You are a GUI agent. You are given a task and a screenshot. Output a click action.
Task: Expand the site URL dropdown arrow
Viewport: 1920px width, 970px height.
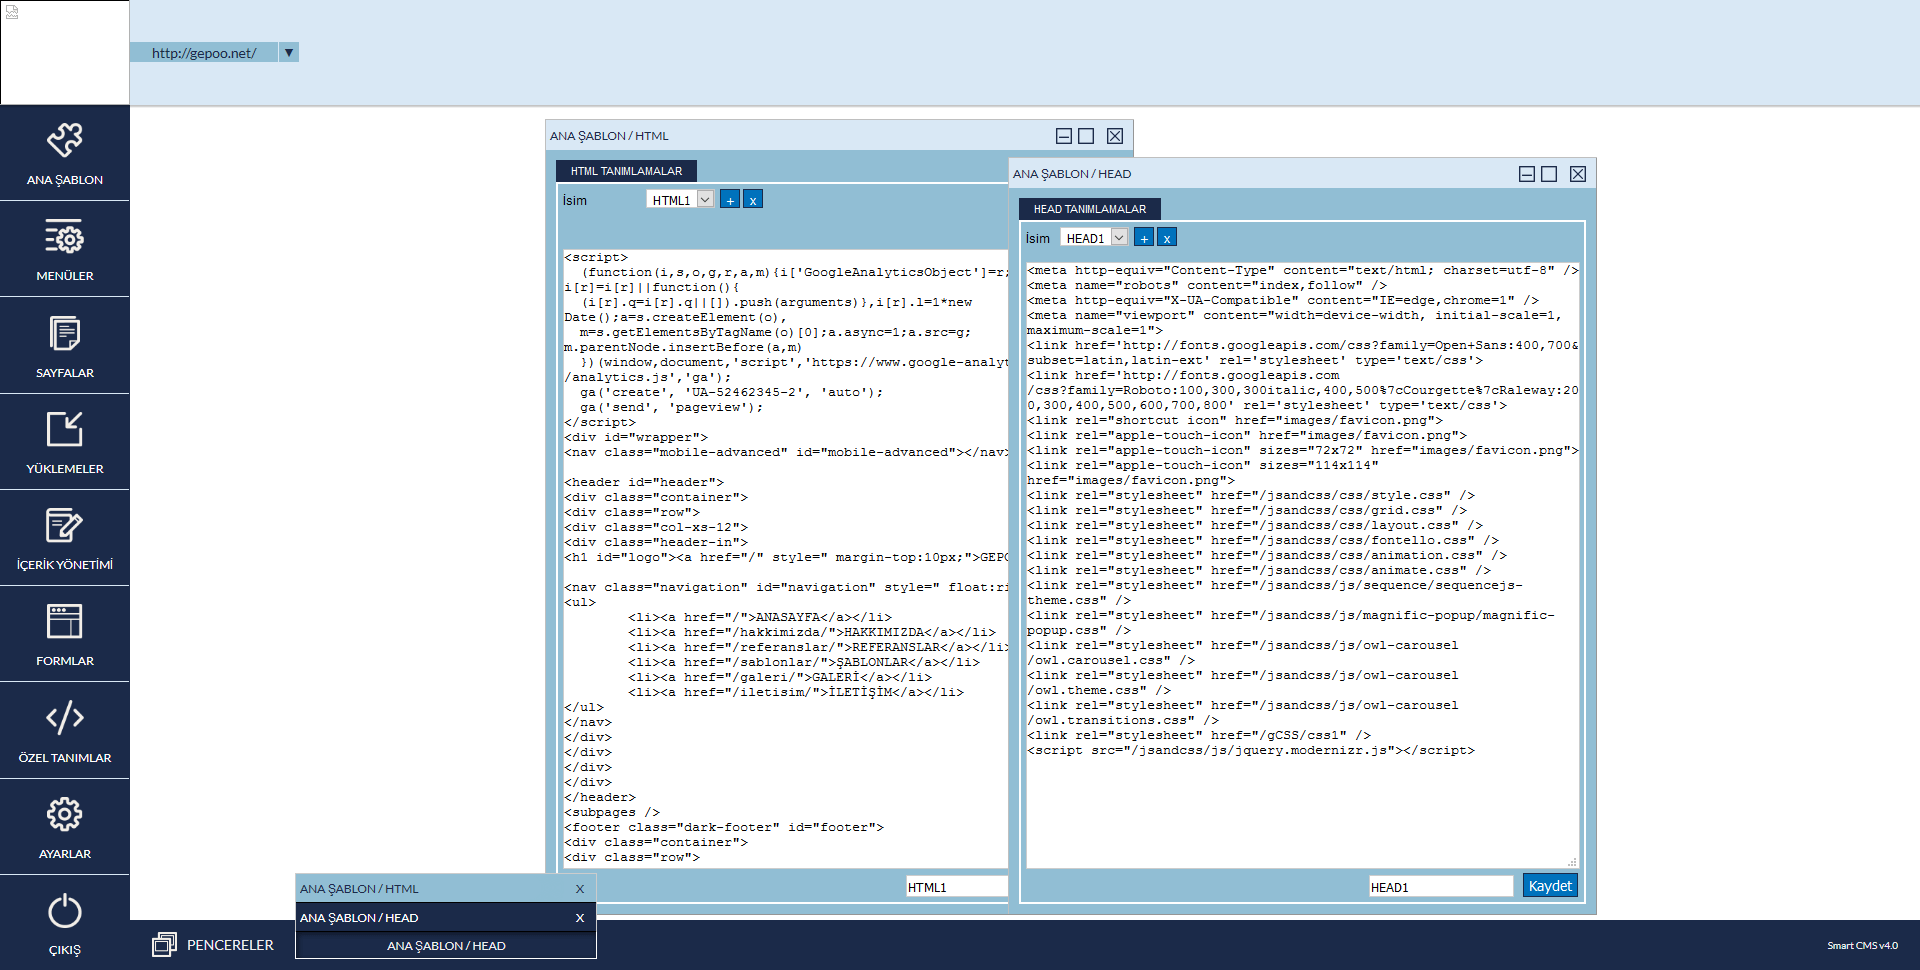pos(289,52)
